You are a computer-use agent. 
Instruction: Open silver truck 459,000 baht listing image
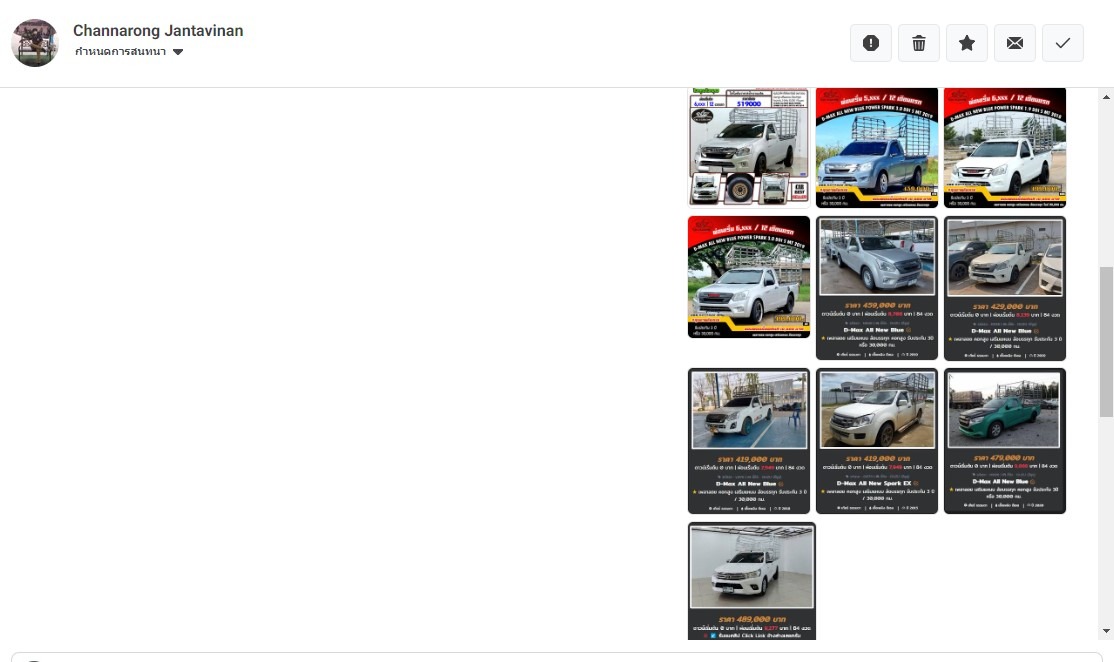pyautogui.click(x=877, y=288)
